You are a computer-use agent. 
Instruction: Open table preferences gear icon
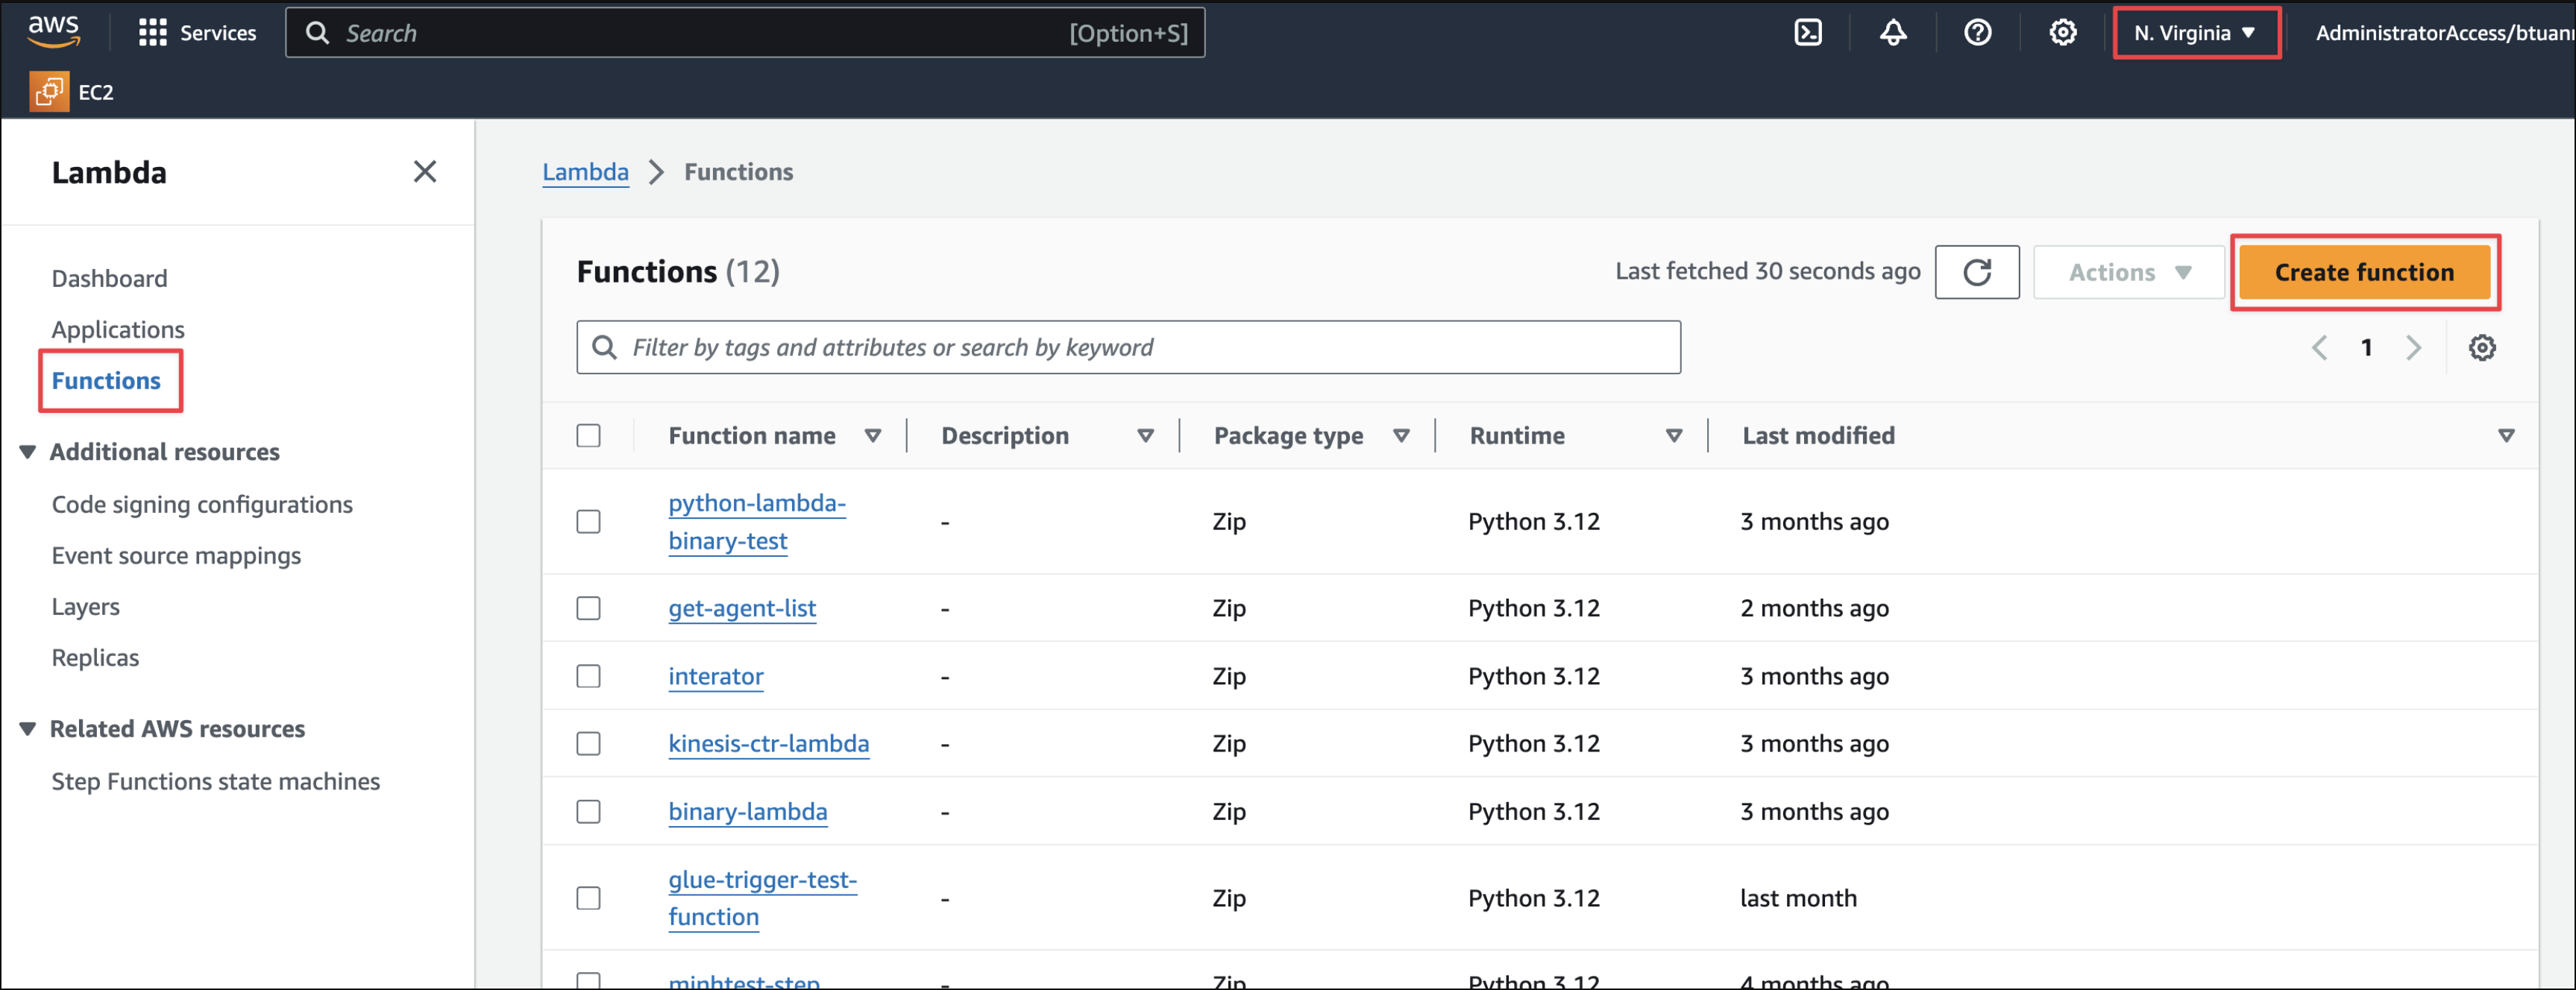2481,348
